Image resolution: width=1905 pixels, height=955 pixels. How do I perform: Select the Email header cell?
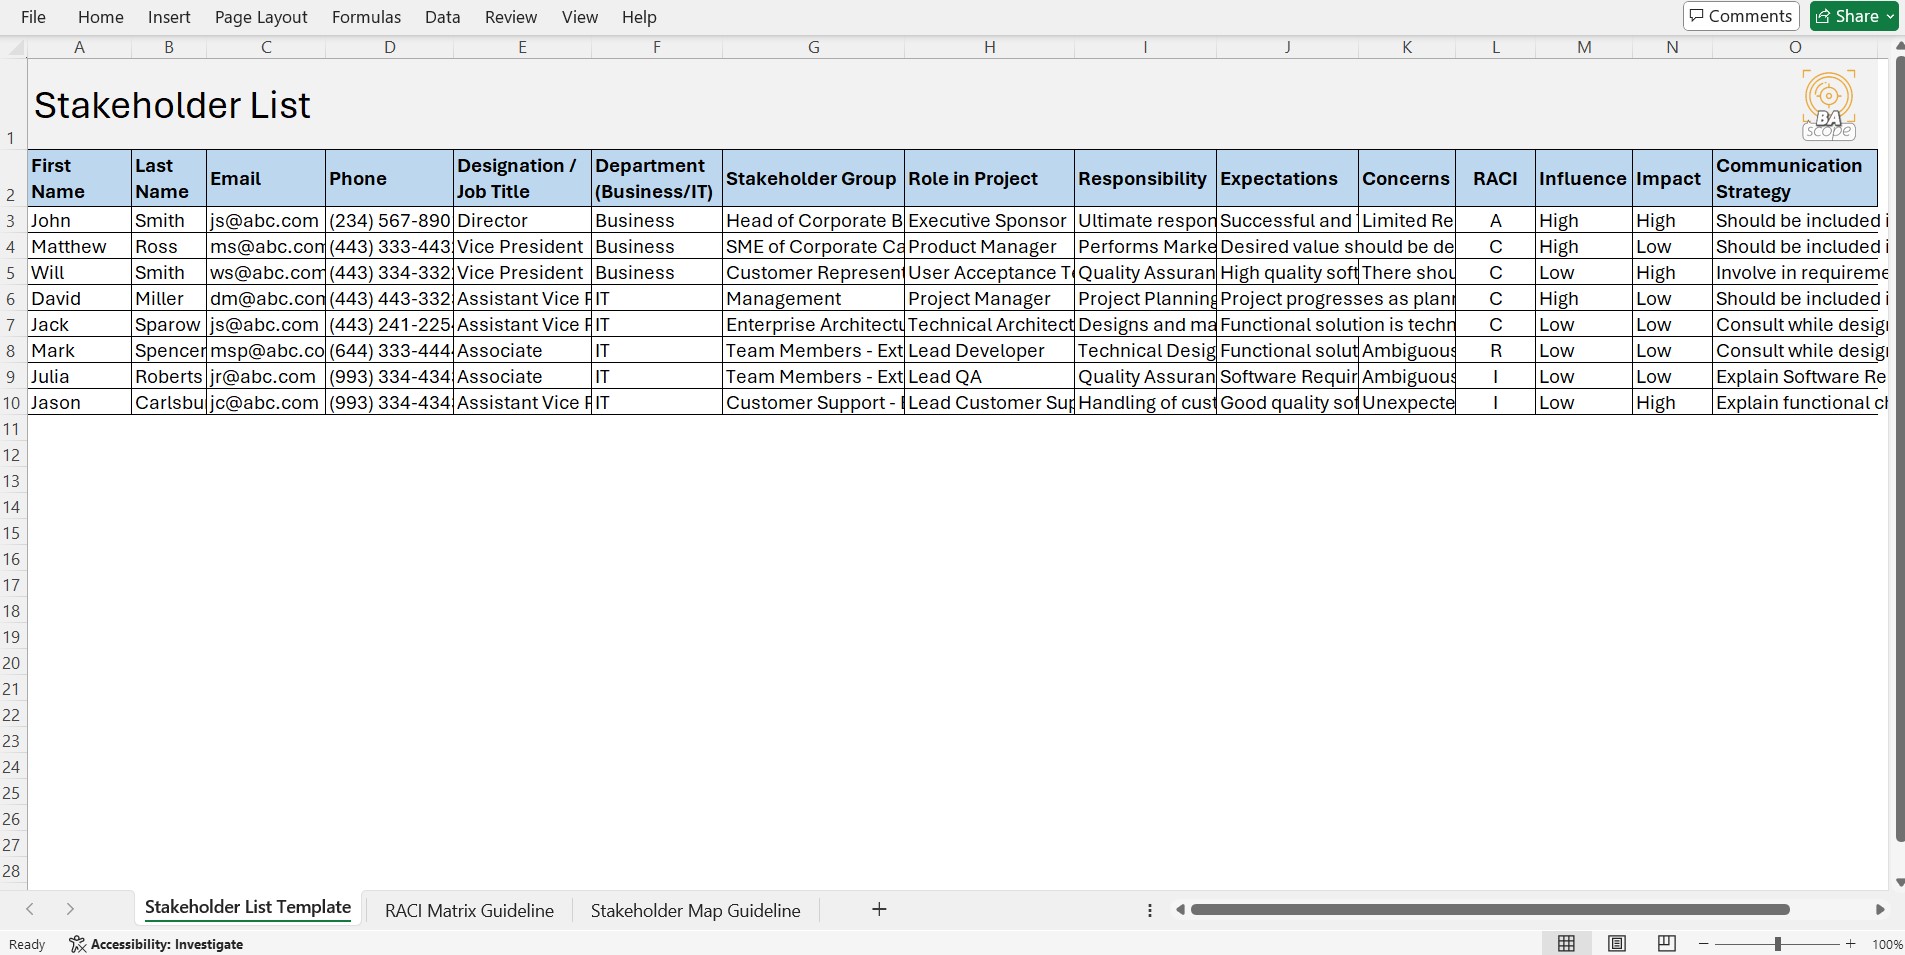click(265, 178)
